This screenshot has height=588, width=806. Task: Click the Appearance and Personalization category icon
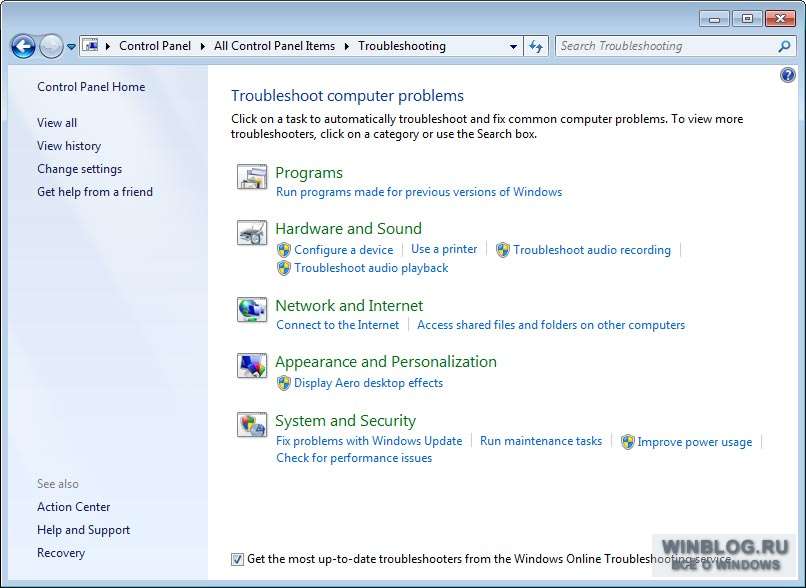pyautogui.click(x=252, y=366)
